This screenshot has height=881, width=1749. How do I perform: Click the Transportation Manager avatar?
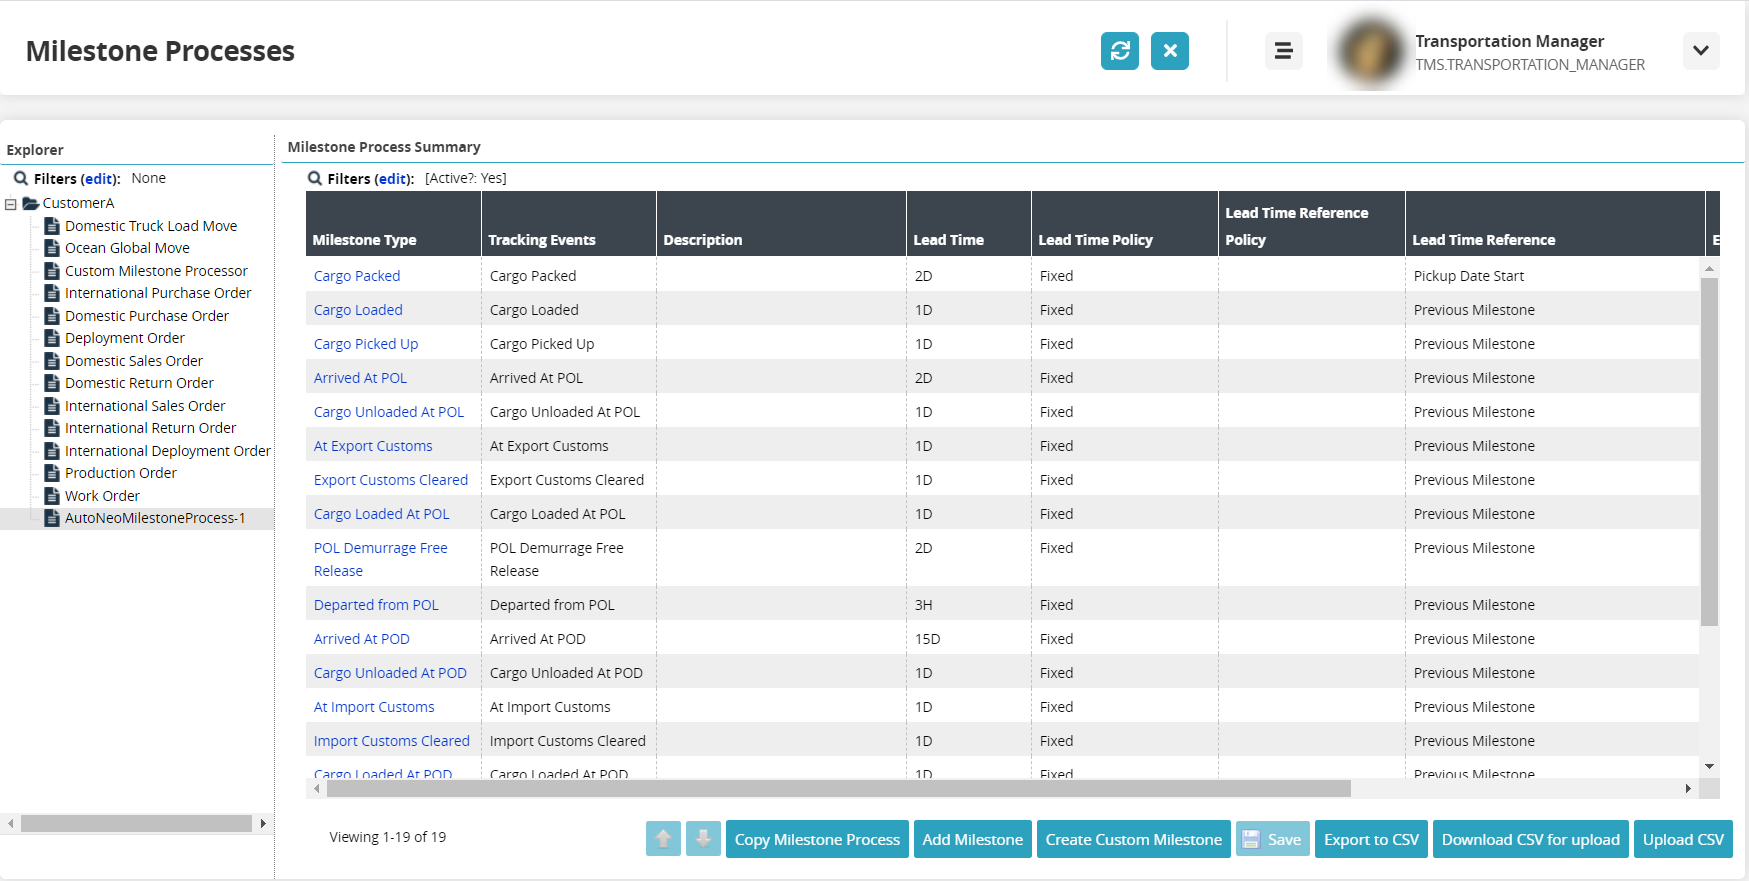(1369, 52)
